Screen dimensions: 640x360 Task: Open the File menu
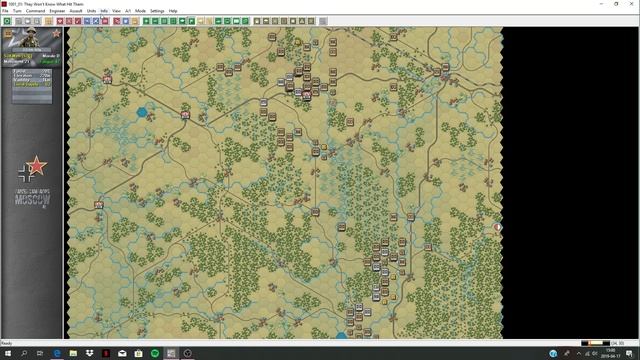5,11
